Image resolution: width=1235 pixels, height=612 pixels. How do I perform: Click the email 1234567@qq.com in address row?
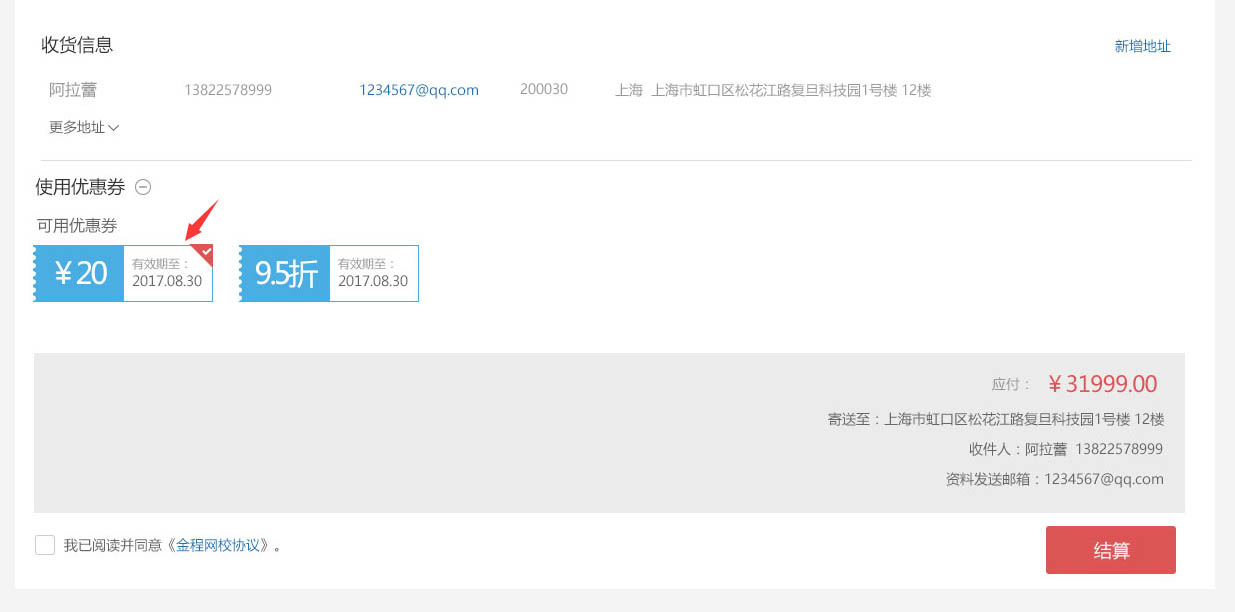point(419,90)
